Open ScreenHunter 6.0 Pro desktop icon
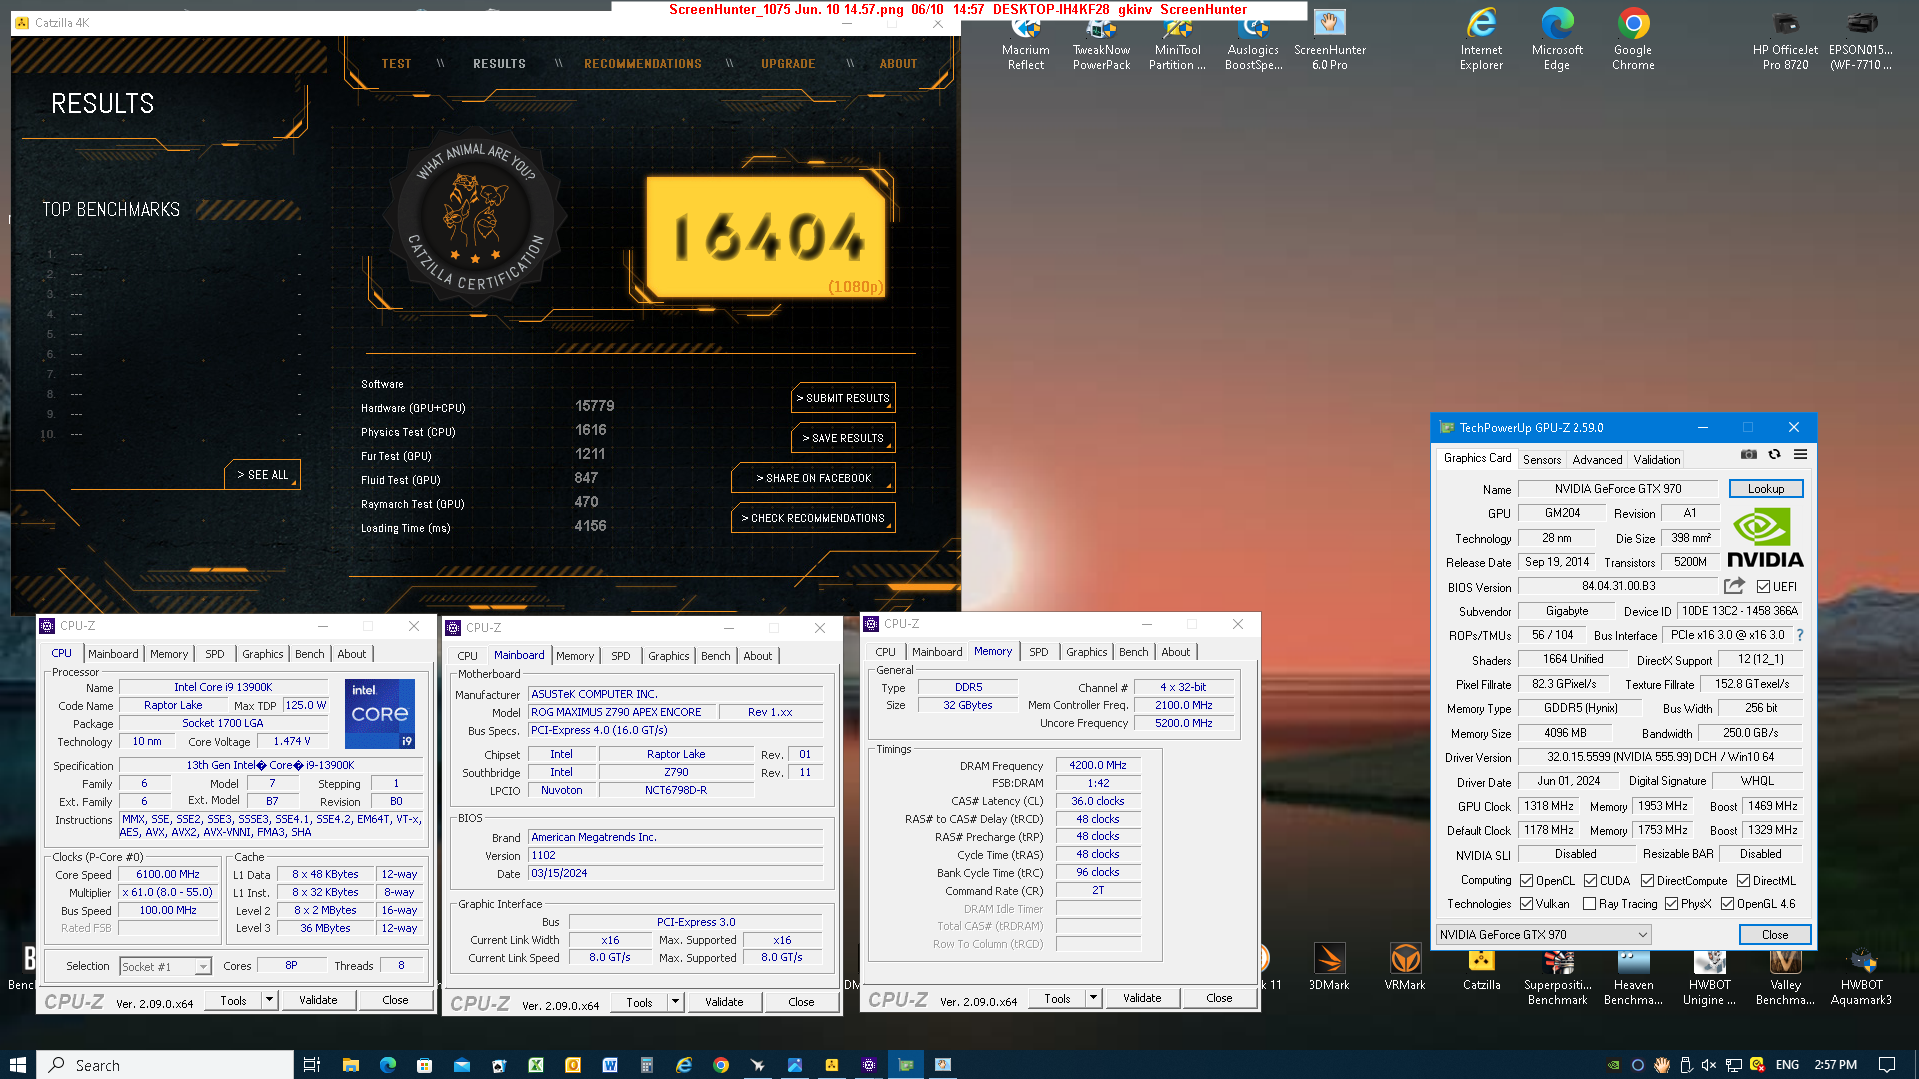1919x1079 pixels. (x=1329, y=41)
